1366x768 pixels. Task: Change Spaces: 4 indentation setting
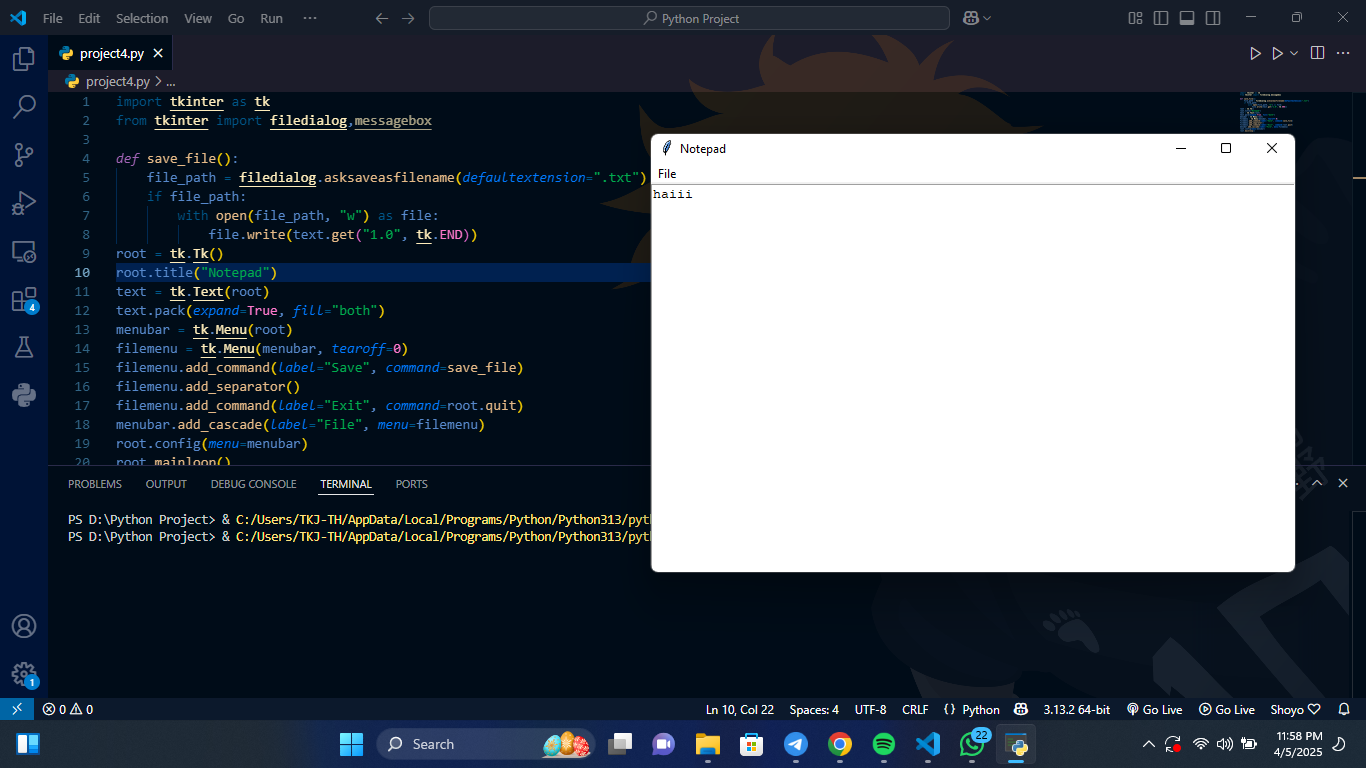[x=814, y=709]
